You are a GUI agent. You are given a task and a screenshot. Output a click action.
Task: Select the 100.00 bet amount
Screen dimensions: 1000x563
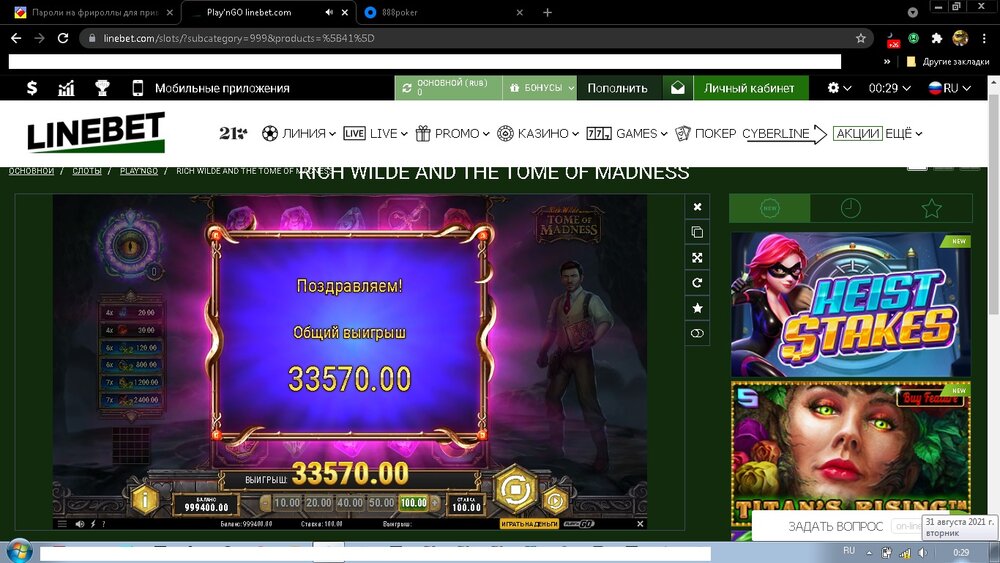click(413, 503)
